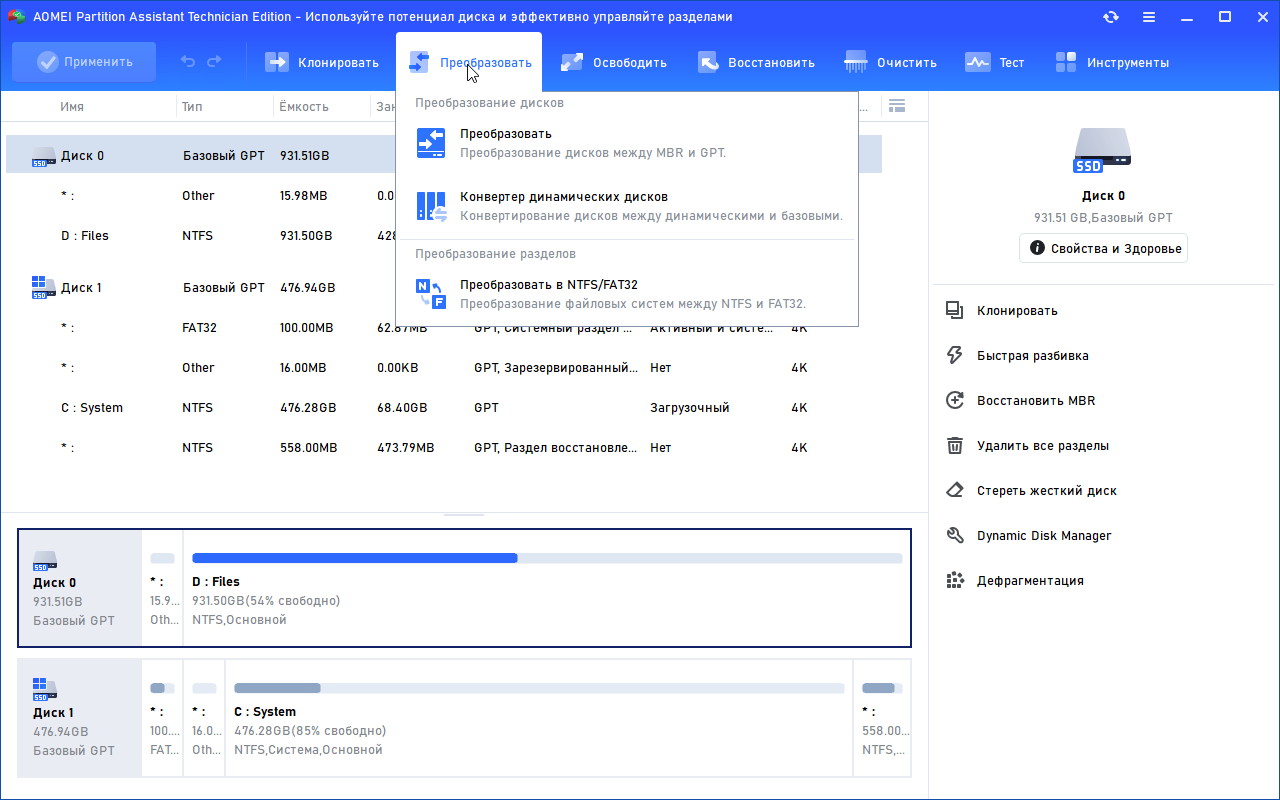Open the Очистить toolbar menu
1280x800 pixels.
[x=891, y=62]
